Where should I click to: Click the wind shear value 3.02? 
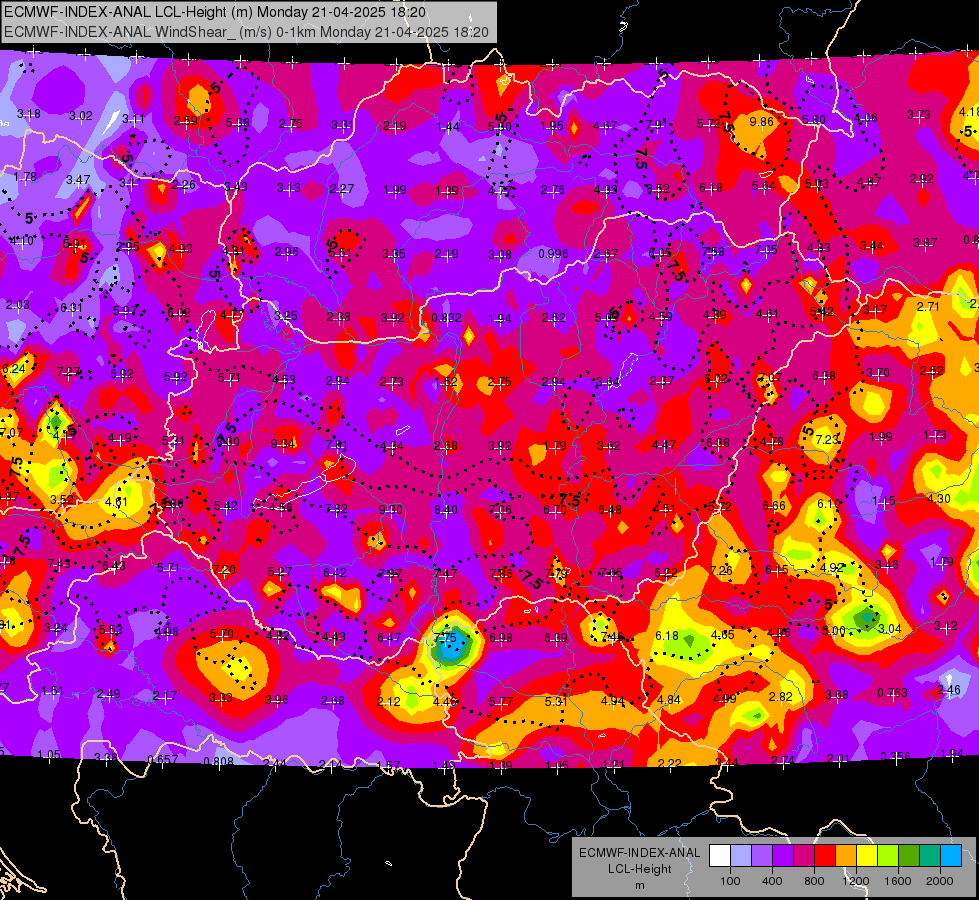pos(81,116)
